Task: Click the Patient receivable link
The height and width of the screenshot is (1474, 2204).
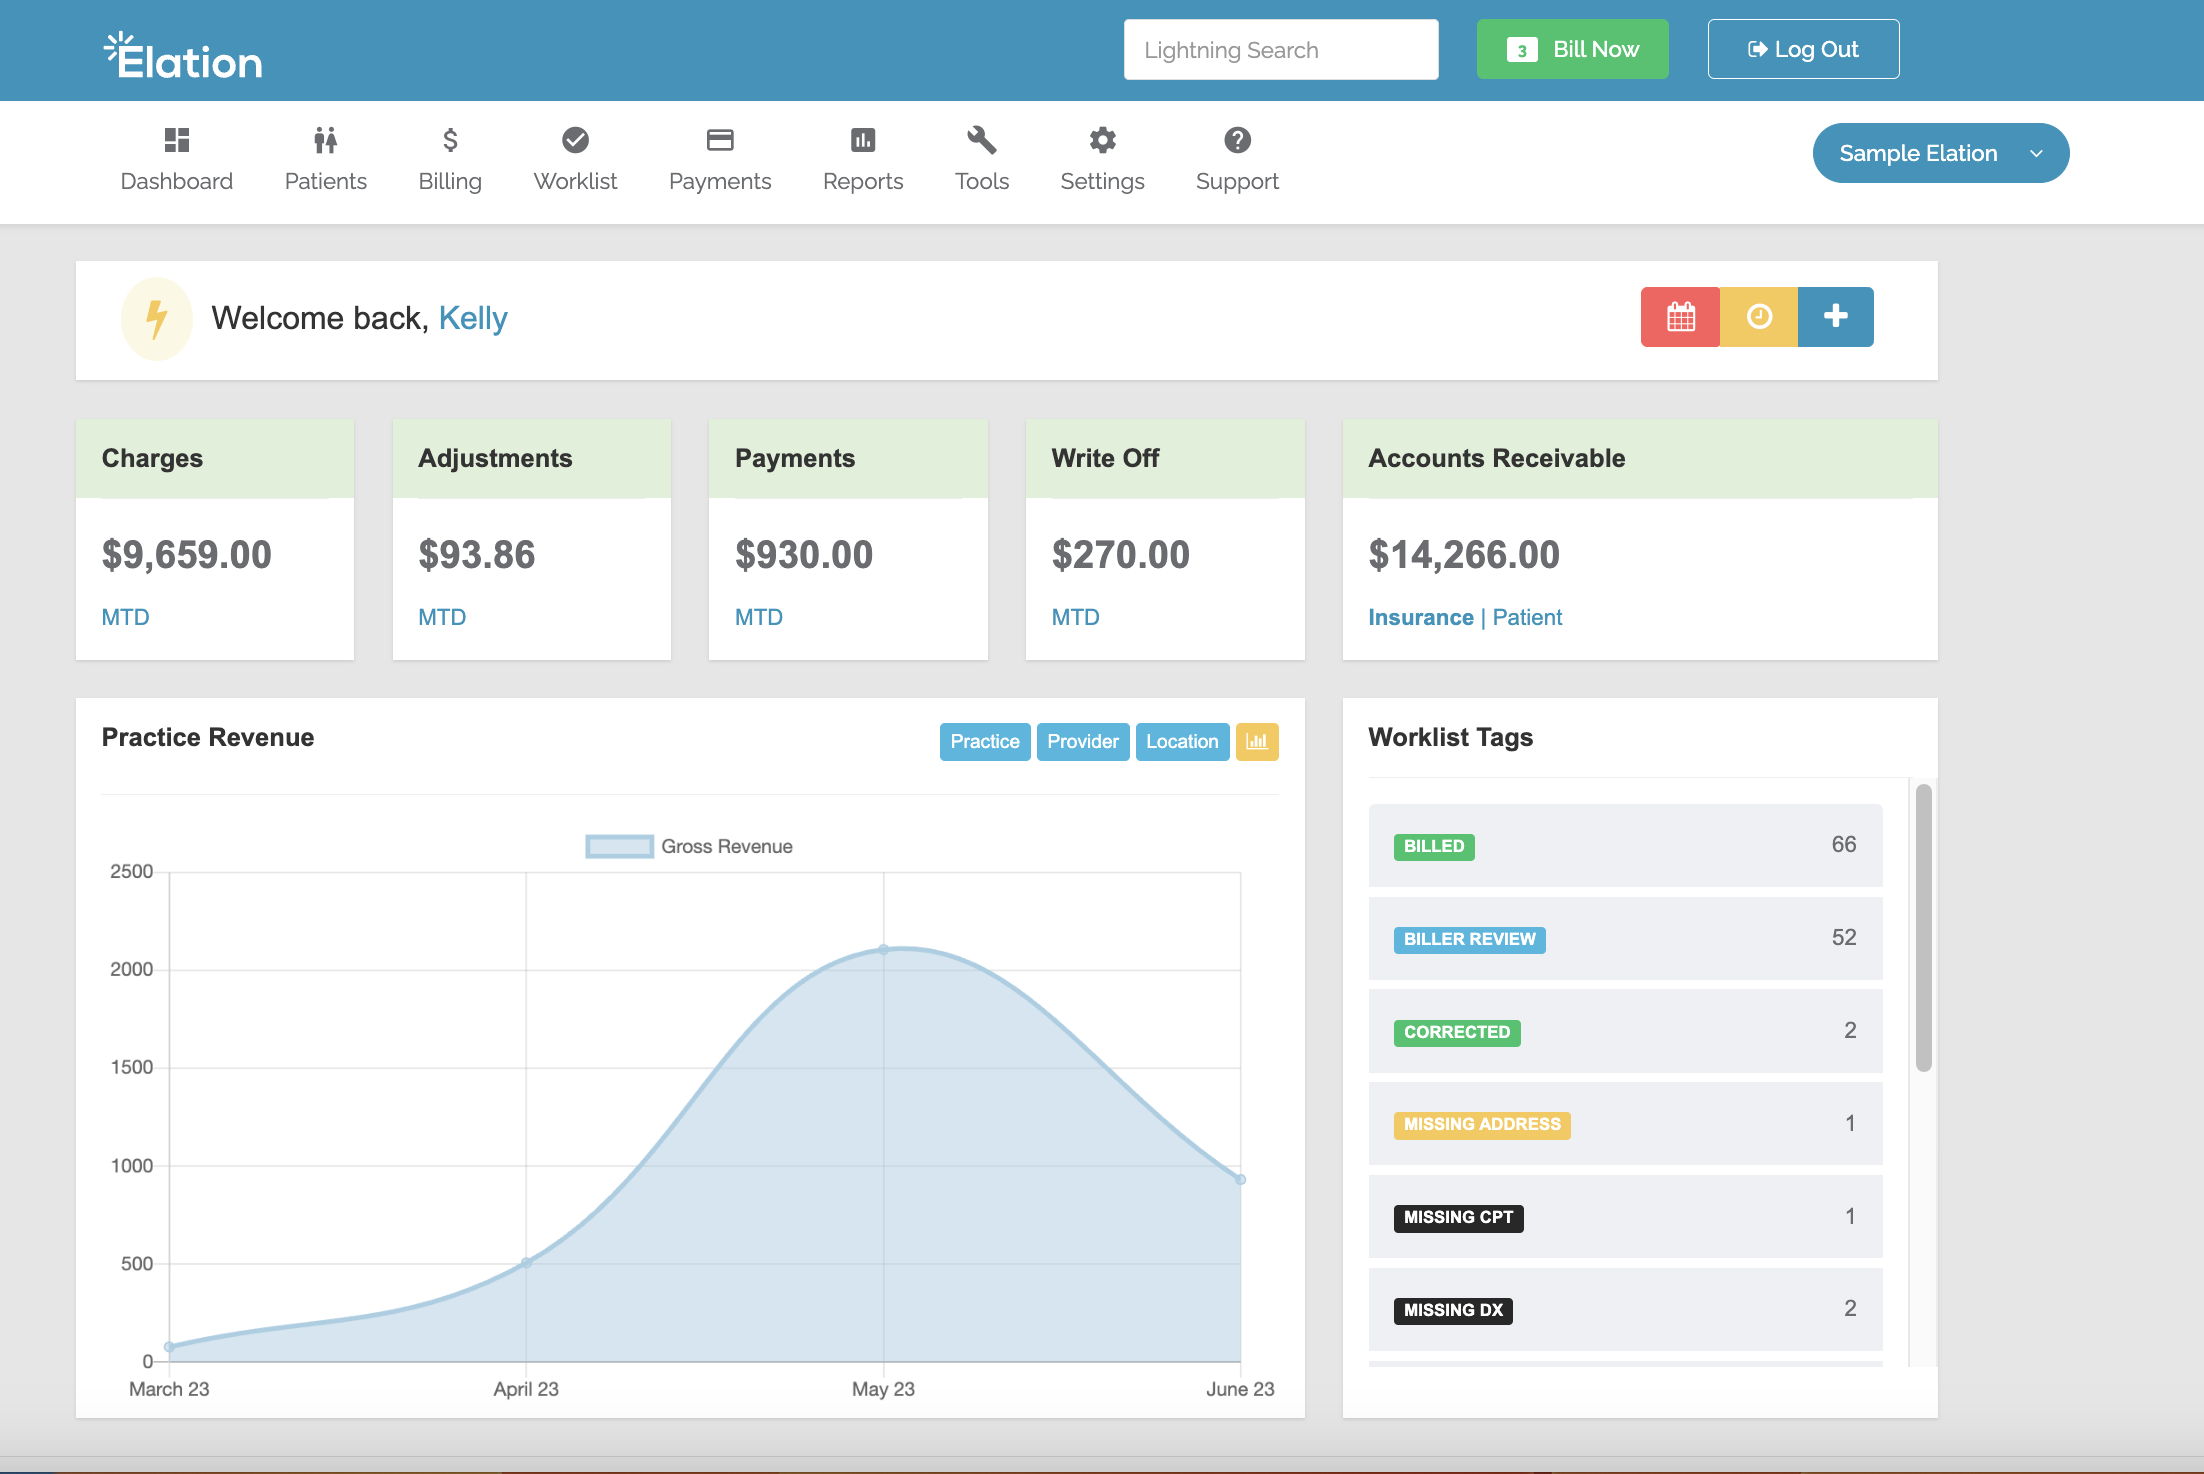Action: (x=1526, y=617)
